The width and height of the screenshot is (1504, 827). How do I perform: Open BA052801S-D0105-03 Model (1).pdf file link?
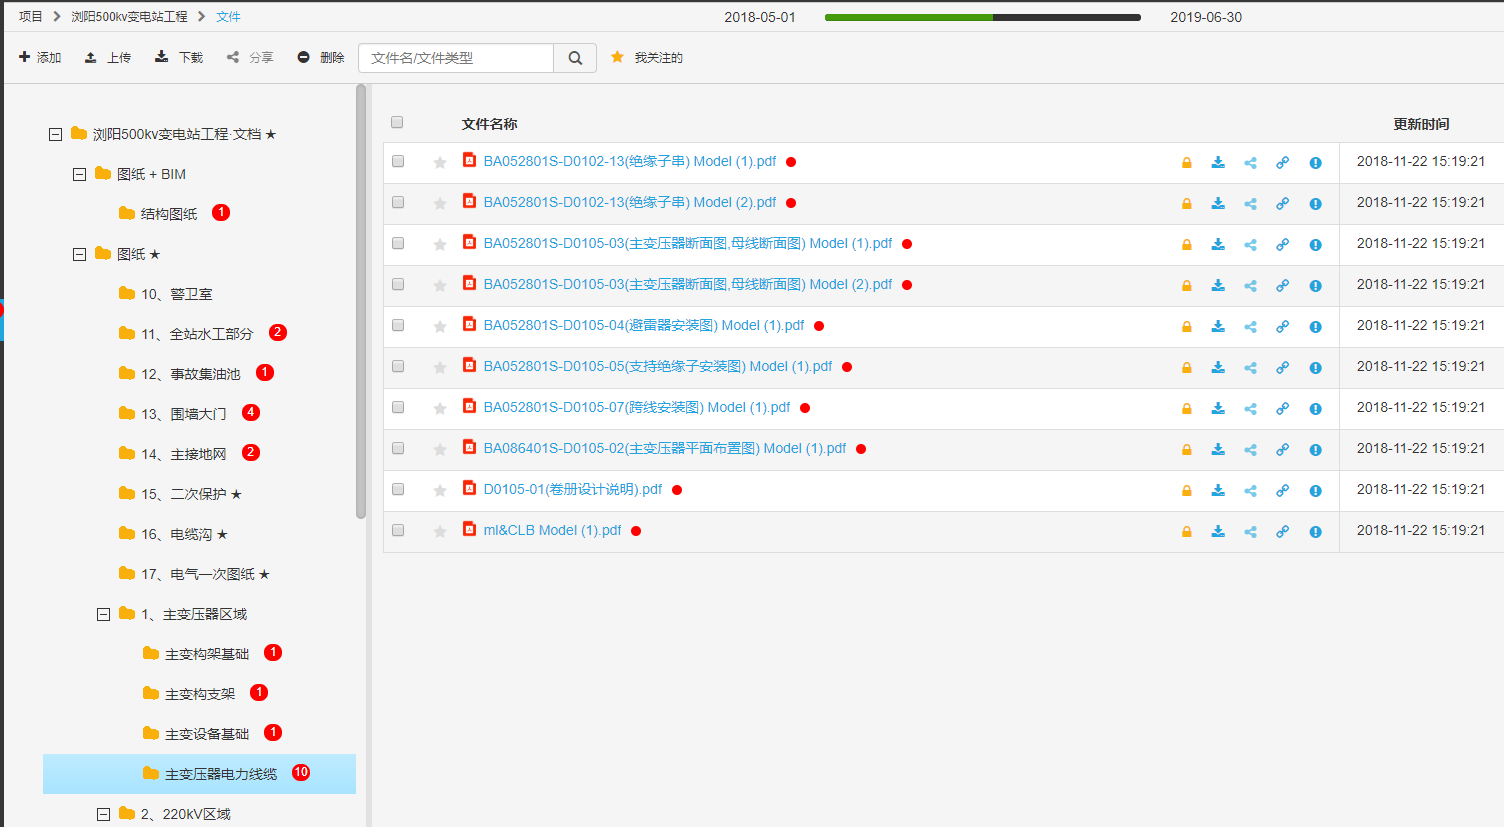(687, 243)
